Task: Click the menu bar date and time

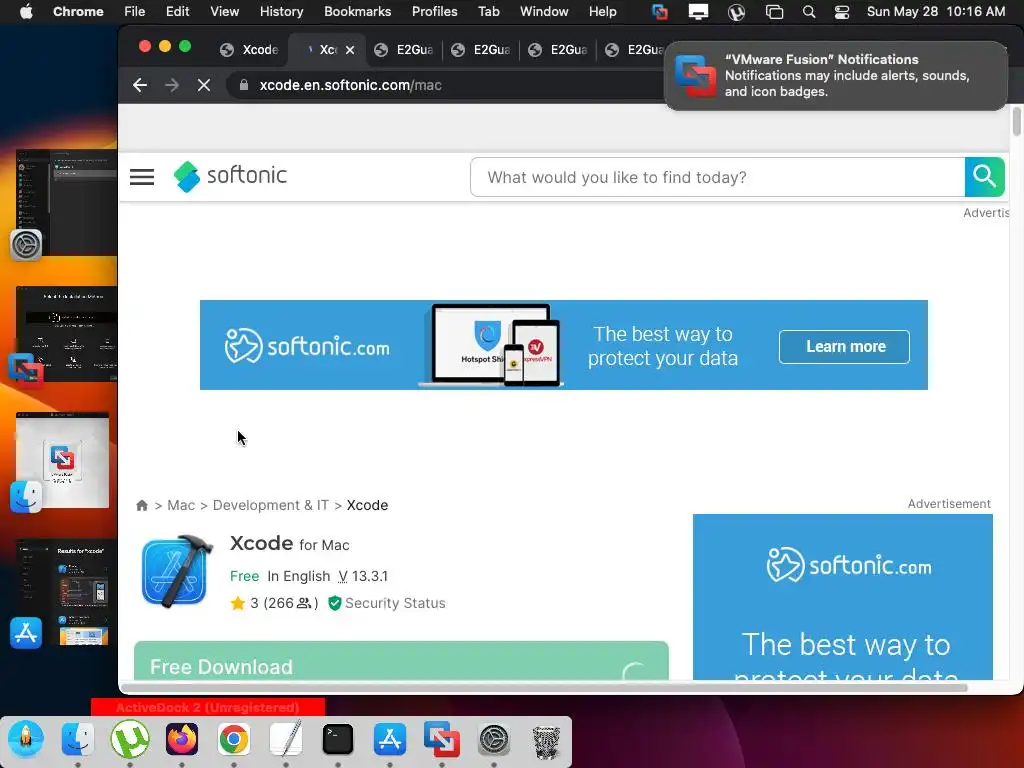Action: [x=936, y=12]
